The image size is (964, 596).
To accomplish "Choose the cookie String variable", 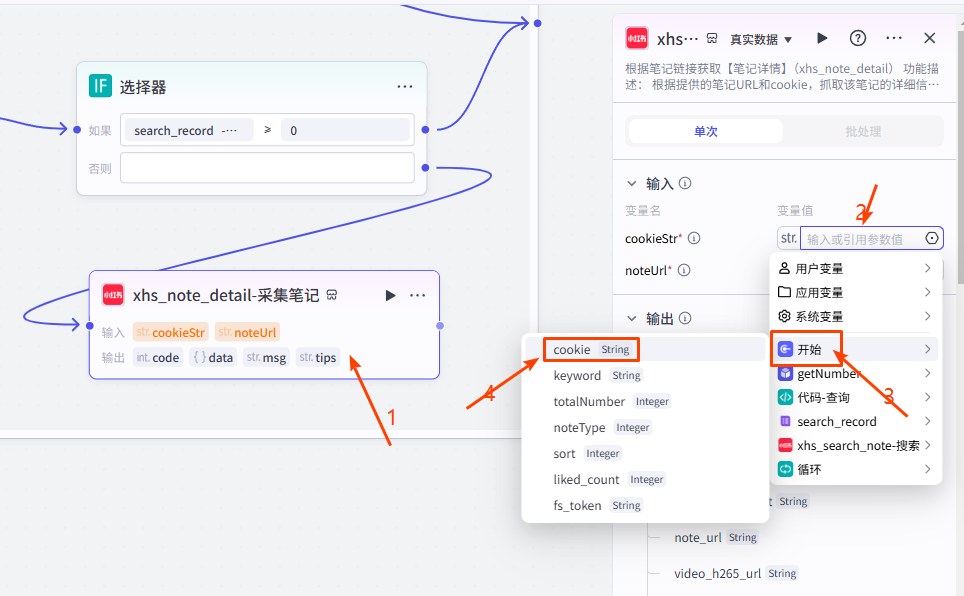I will pos(591,349).
